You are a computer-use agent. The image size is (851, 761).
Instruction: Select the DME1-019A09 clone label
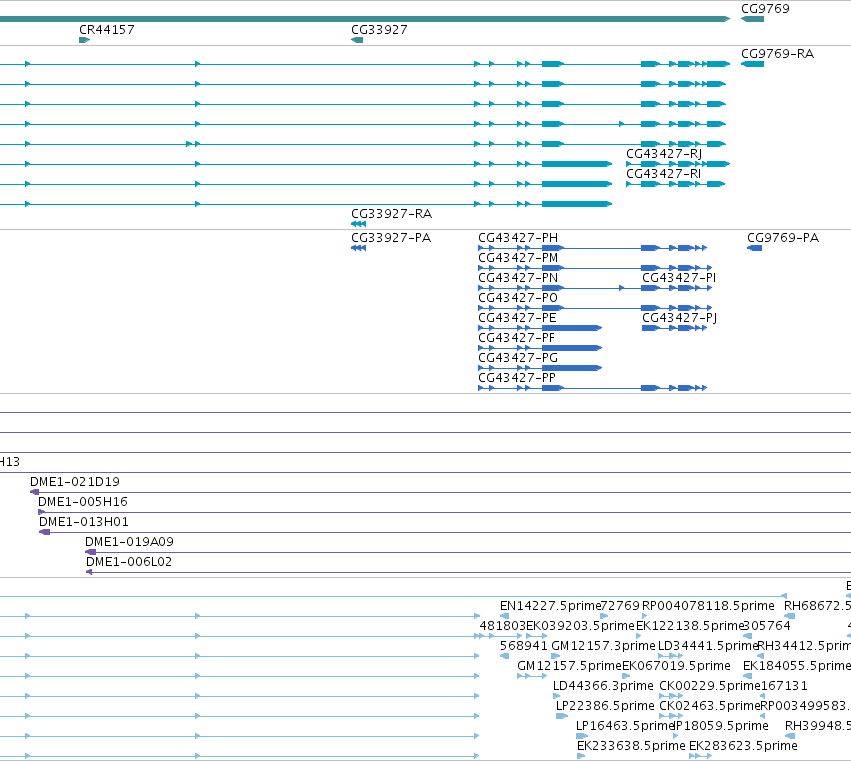point(129,542)
